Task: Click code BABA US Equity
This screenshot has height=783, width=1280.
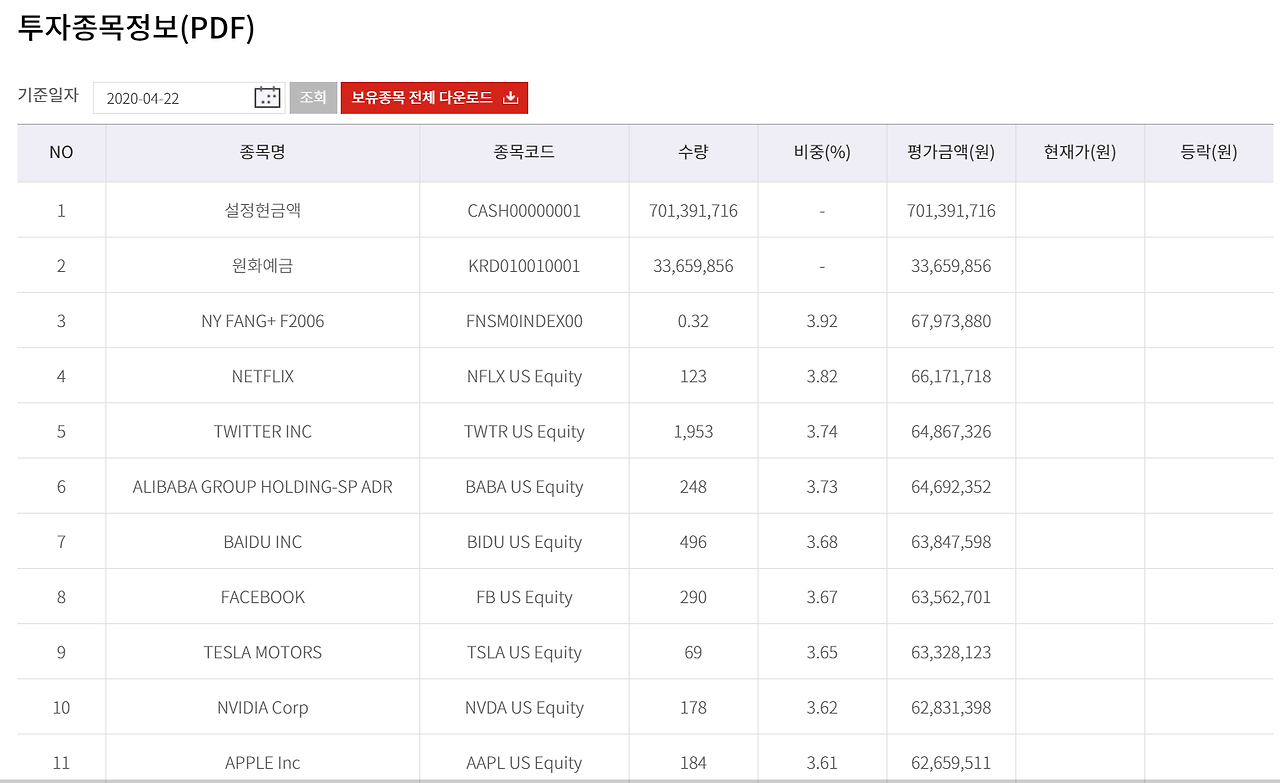Action: [524, 487]
